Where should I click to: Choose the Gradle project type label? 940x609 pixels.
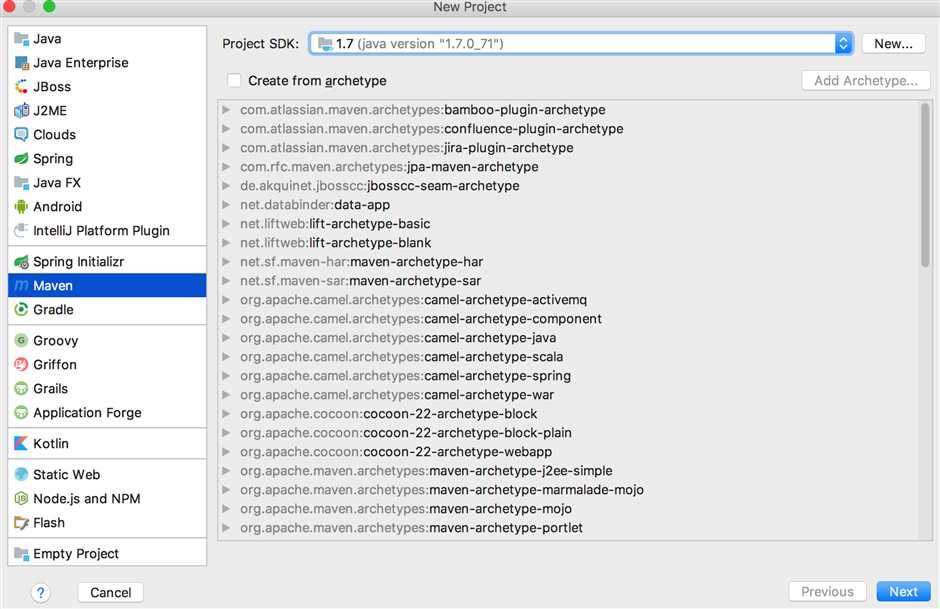(x=53, y=310)
